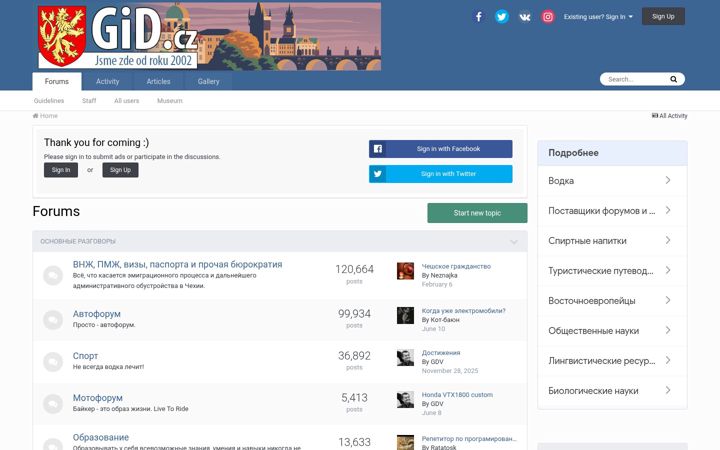Screen dimensions: 720x450
Task: Collapse the Основные разговоры category
Action: [514, 242]
